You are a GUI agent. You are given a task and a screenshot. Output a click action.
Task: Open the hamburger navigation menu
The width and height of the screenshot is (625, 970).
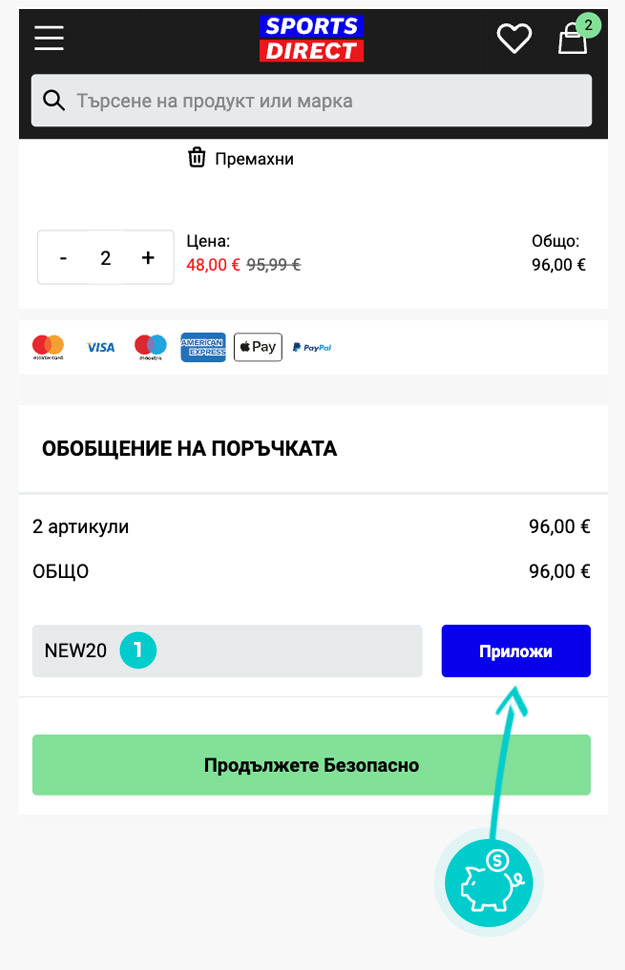pyautogui.click(x=49, y=38)
